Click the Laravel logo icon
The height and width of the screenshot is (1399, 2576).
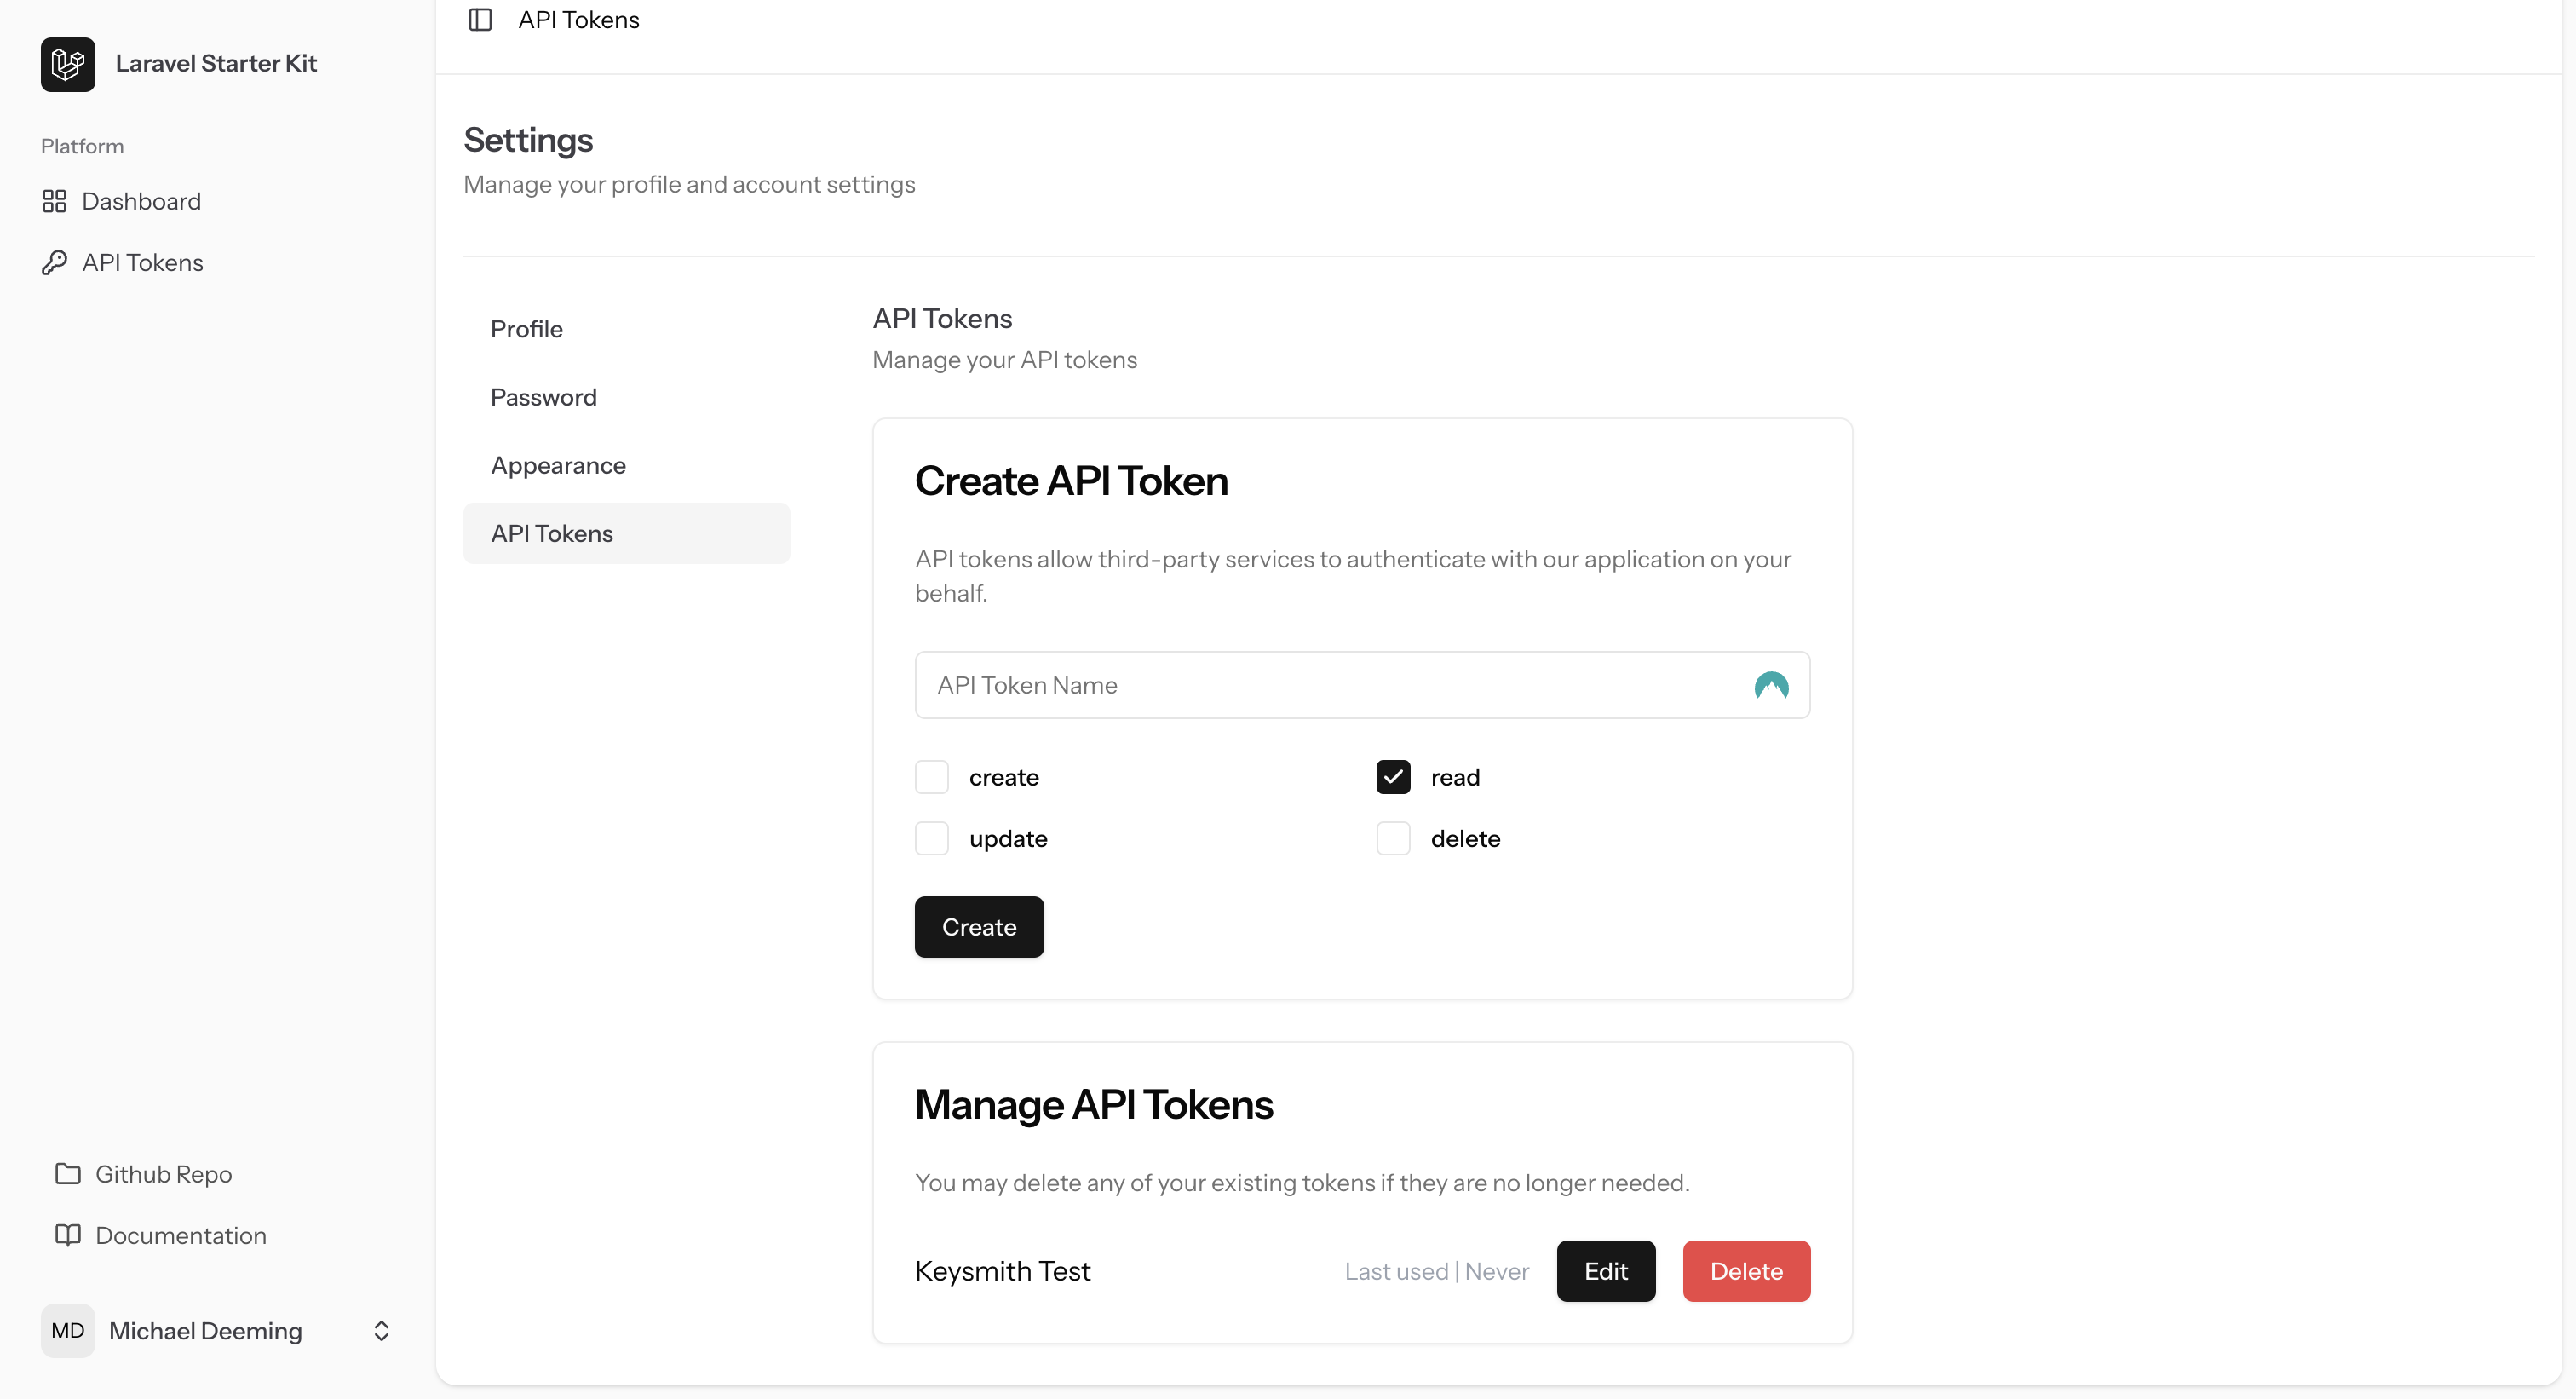(x=68, y=64)
